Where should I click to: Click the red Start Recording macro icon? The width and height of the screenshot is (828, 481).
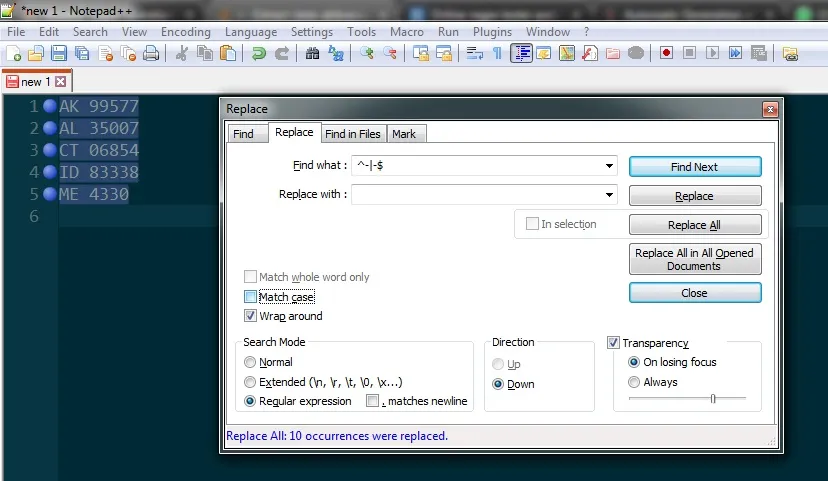point(666,53)
